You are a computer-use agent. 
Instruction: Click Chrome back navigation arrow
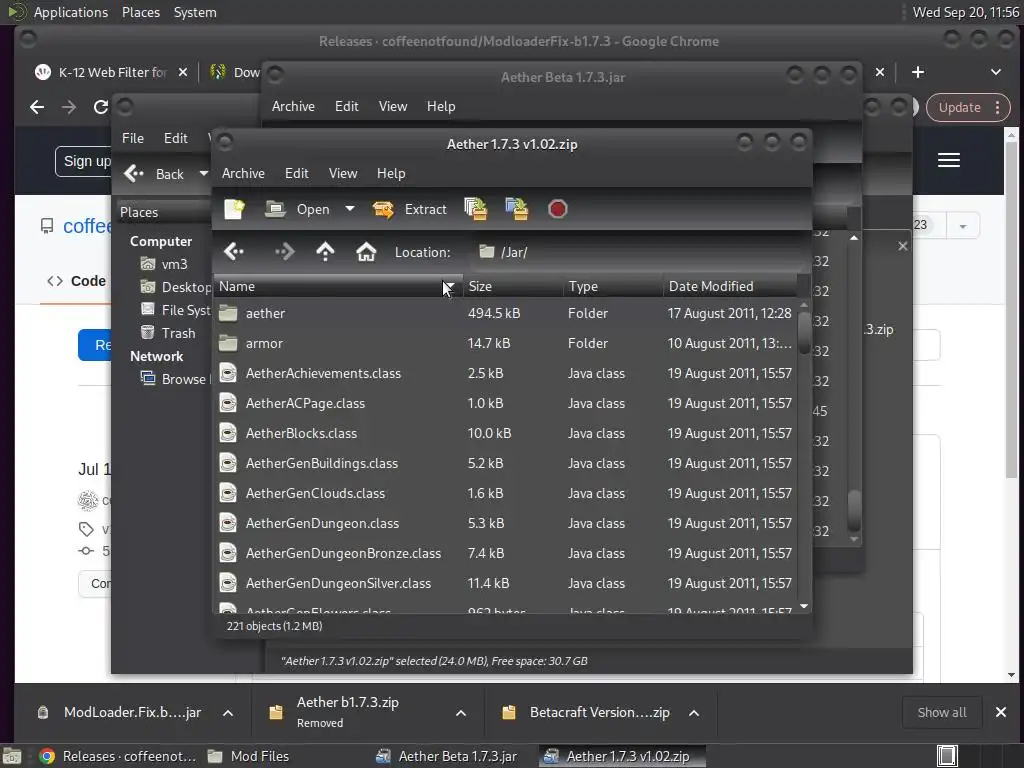37,107
